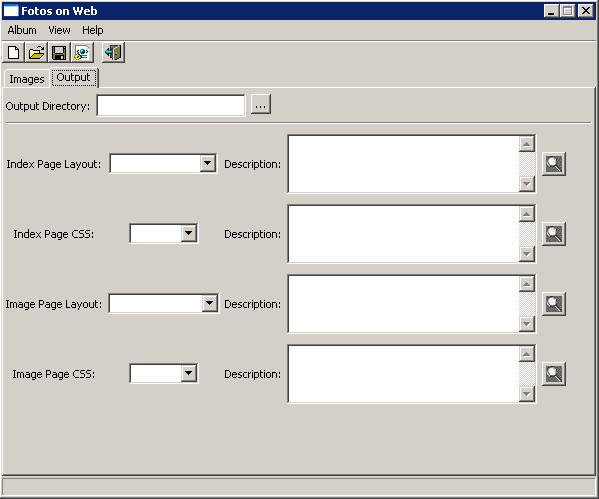Screen dimensions: 599x499
Task: Click down arrow of Index Layout description scrollbar
Action: point(526,184)
